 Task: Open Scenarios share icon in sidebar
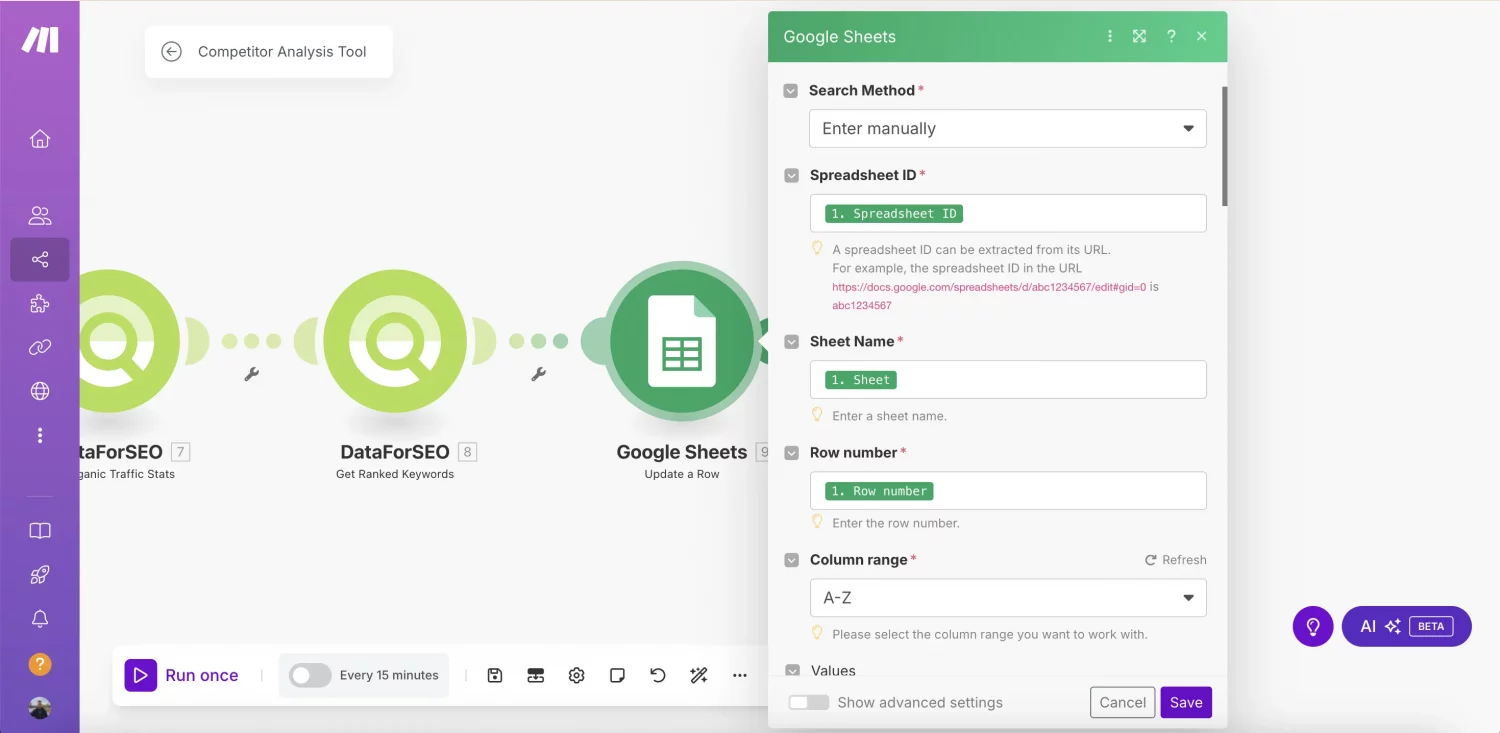coord(40,260)
